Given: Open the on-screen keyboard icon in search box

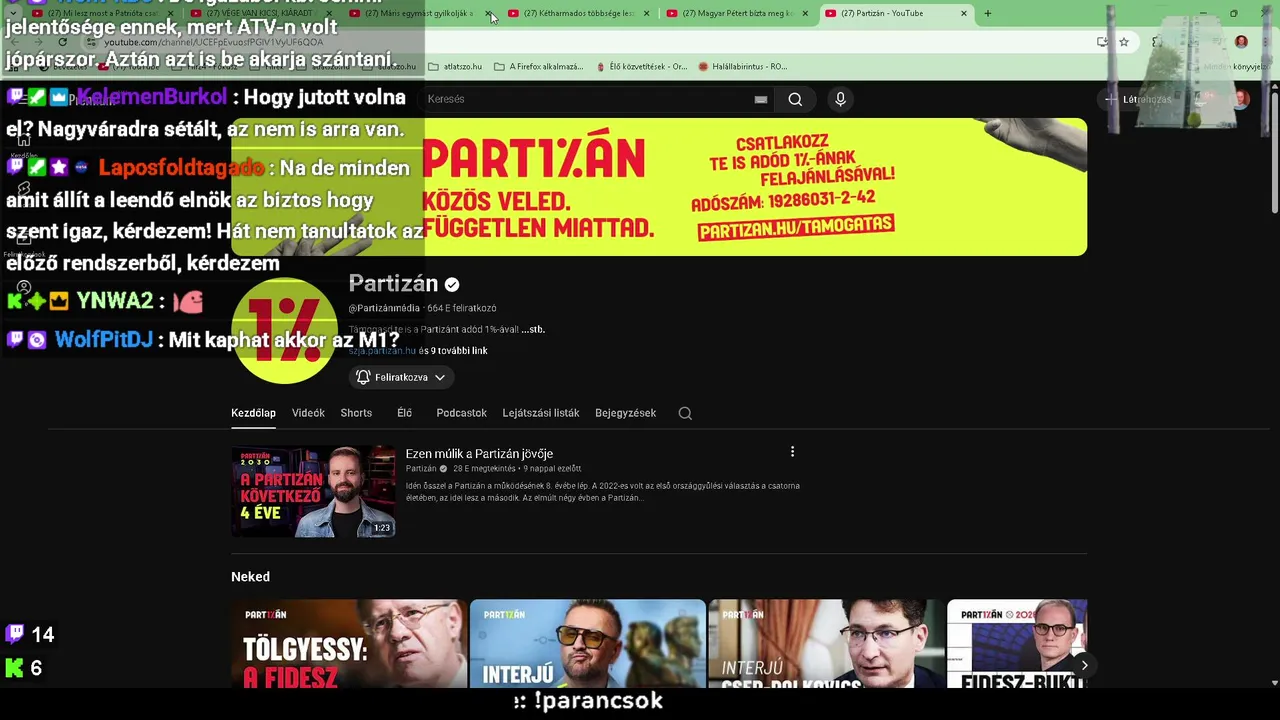Looking at the screenshot, I should (x=761, y=99).
